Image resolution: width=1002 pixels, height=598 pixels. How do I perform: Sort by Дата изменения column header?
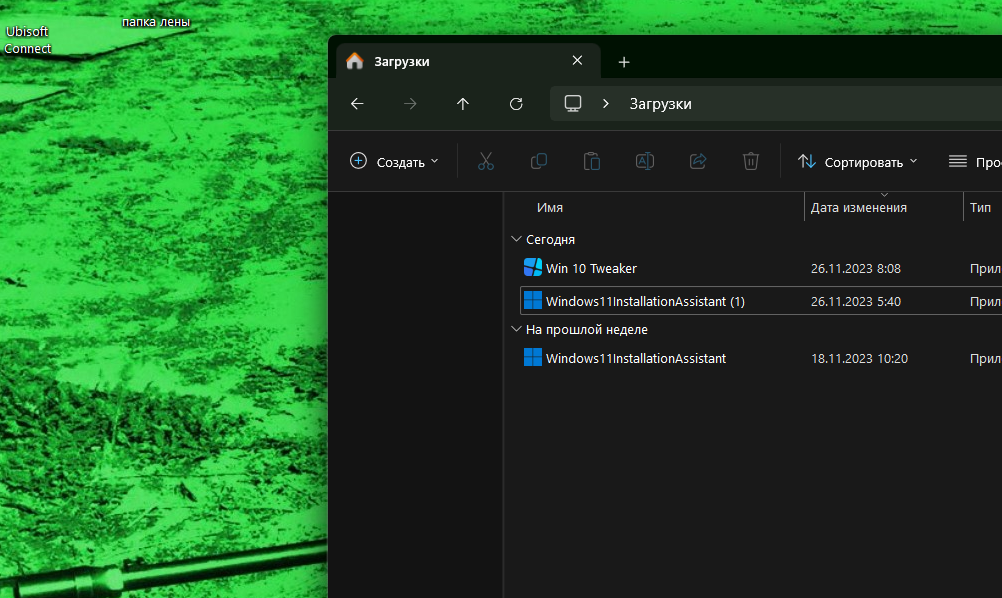pyautogui.click(x=858, y=208)
